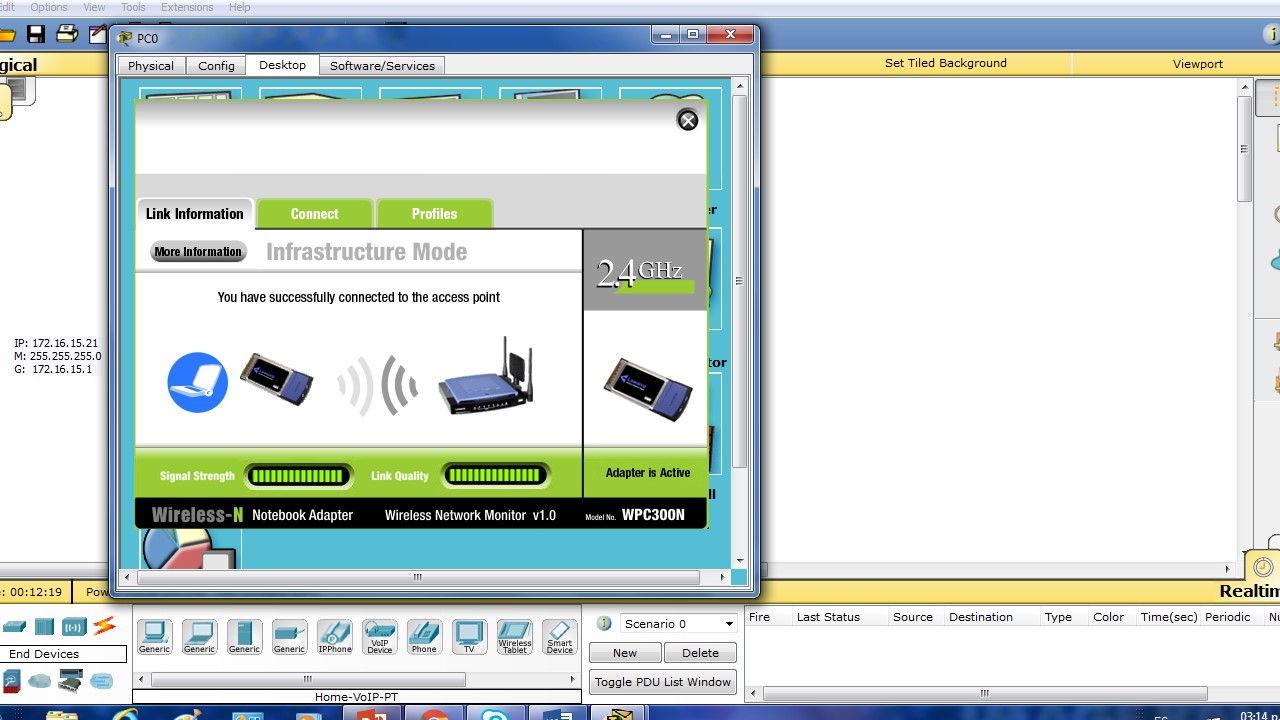Select the Generic laptop device

199,637
